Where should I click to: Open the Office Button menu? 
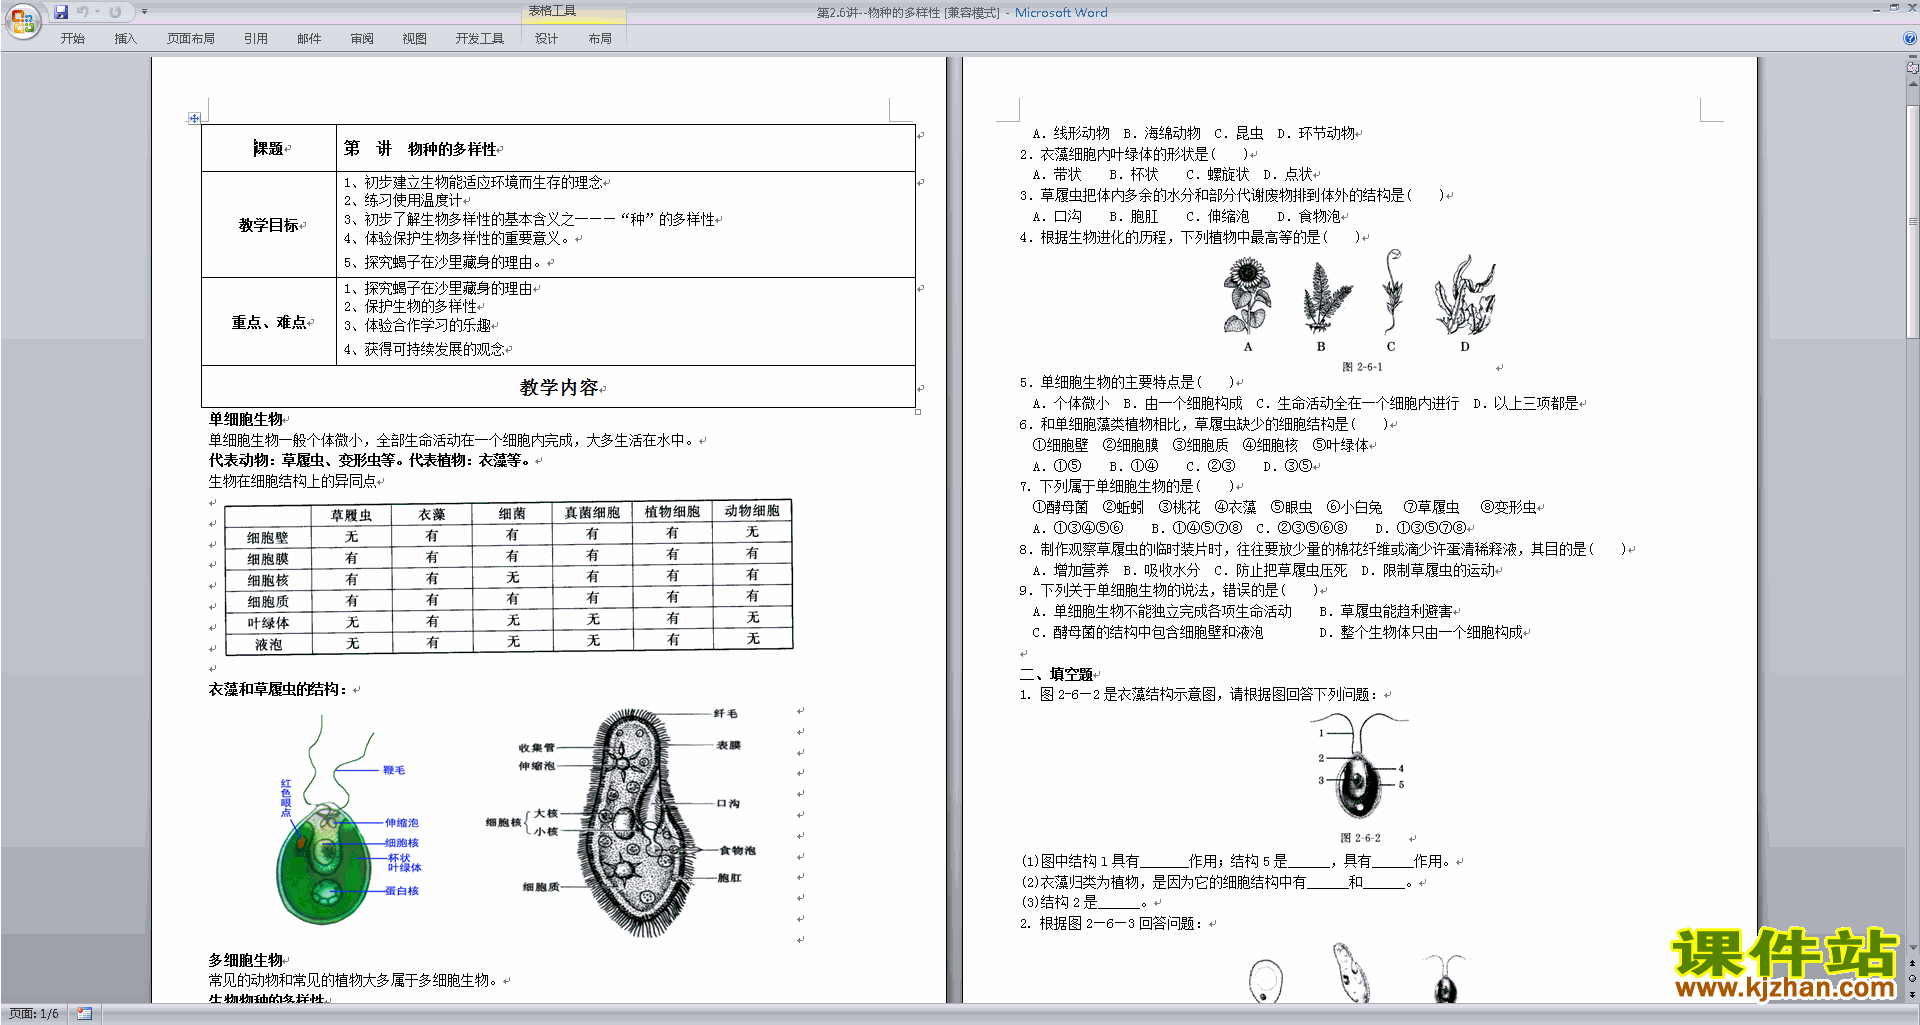(x=22, y=21)
